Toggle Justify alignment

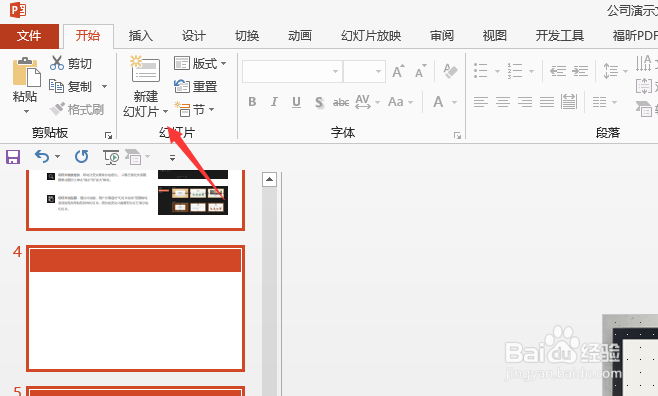point(547,102)
